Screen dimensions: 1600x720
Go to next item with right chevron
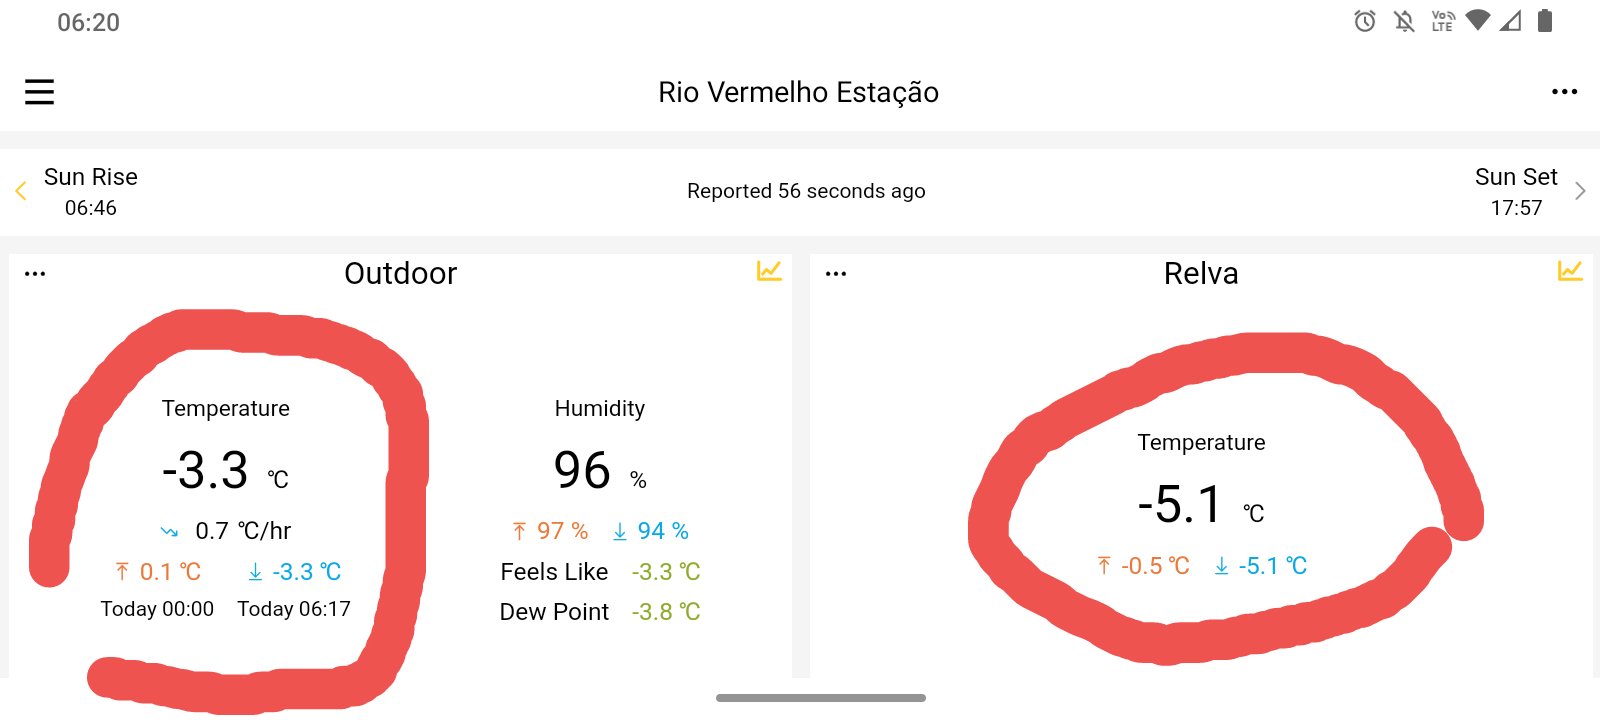coord(1580,191)
